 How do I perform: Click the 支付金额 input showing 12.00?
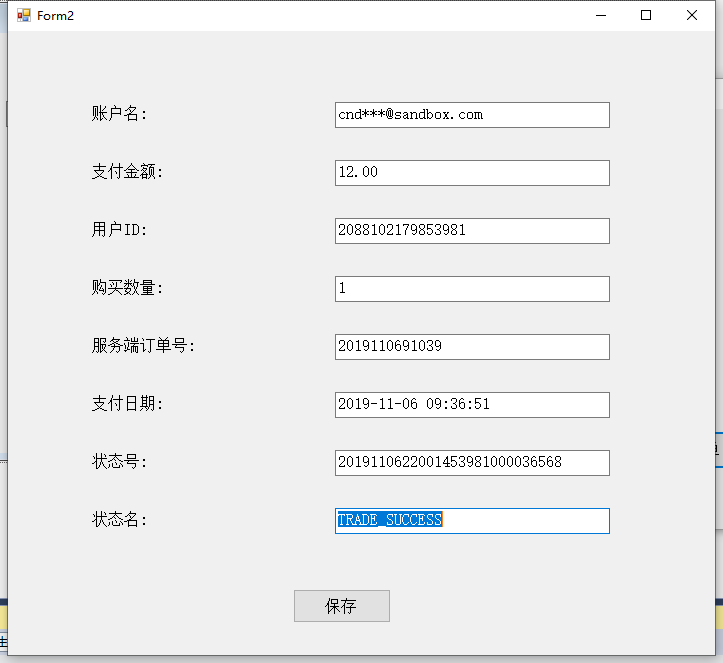point(472,173)
